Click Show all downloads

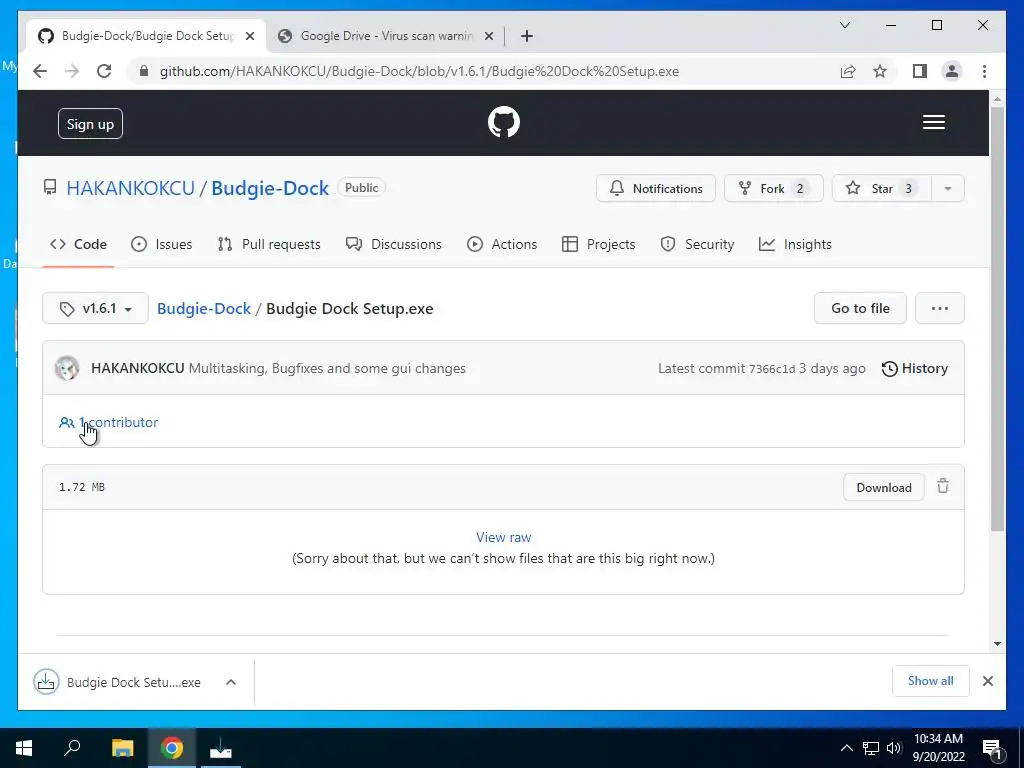(931, 681)
